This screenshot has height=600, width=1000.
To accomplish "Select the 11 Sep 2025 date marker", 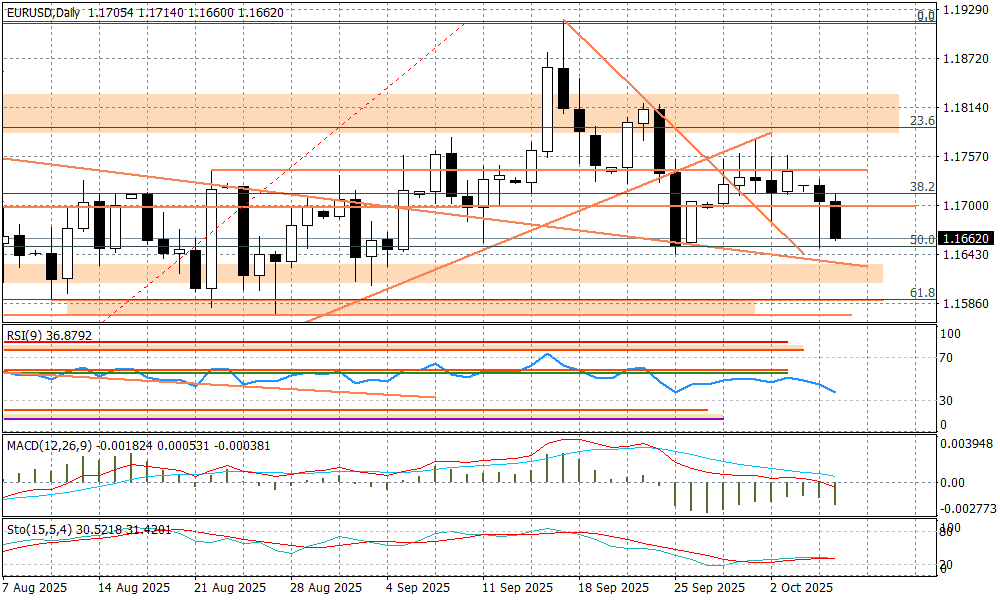I will coord(517,588).
